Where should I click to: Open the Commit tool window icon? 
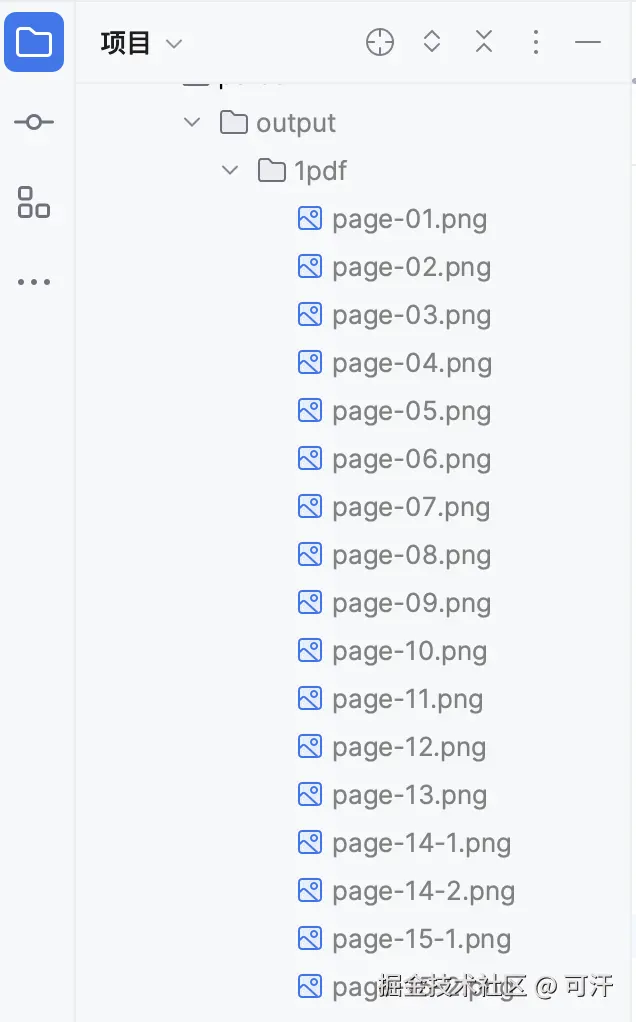pyautogui.click(x=34, y=122)
